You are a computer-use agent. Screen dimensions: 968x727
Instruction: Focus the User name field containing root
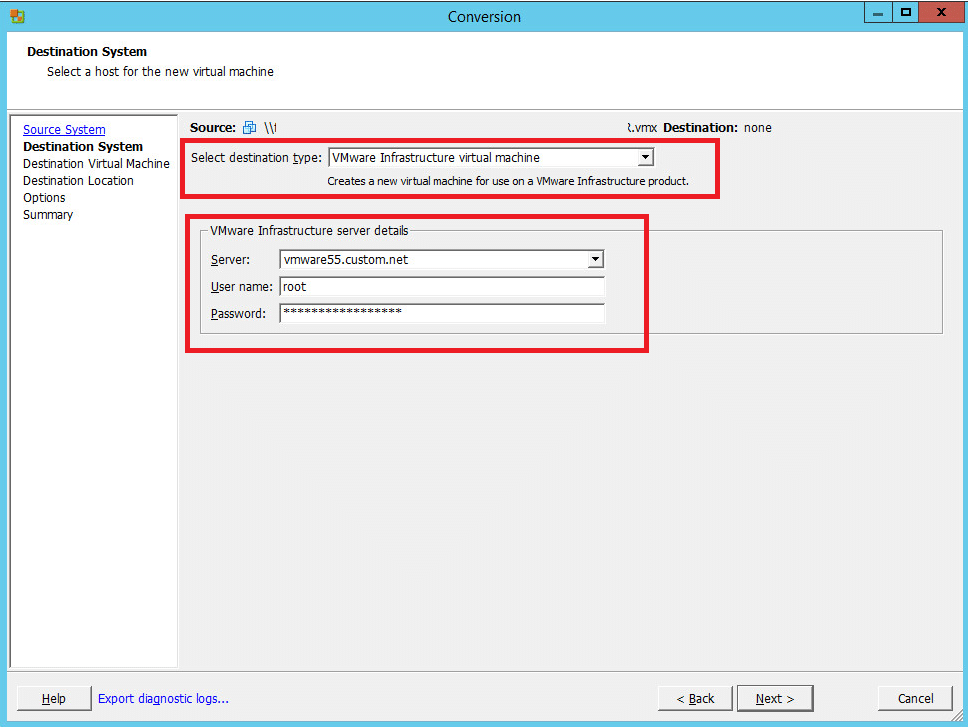point(442,286)
